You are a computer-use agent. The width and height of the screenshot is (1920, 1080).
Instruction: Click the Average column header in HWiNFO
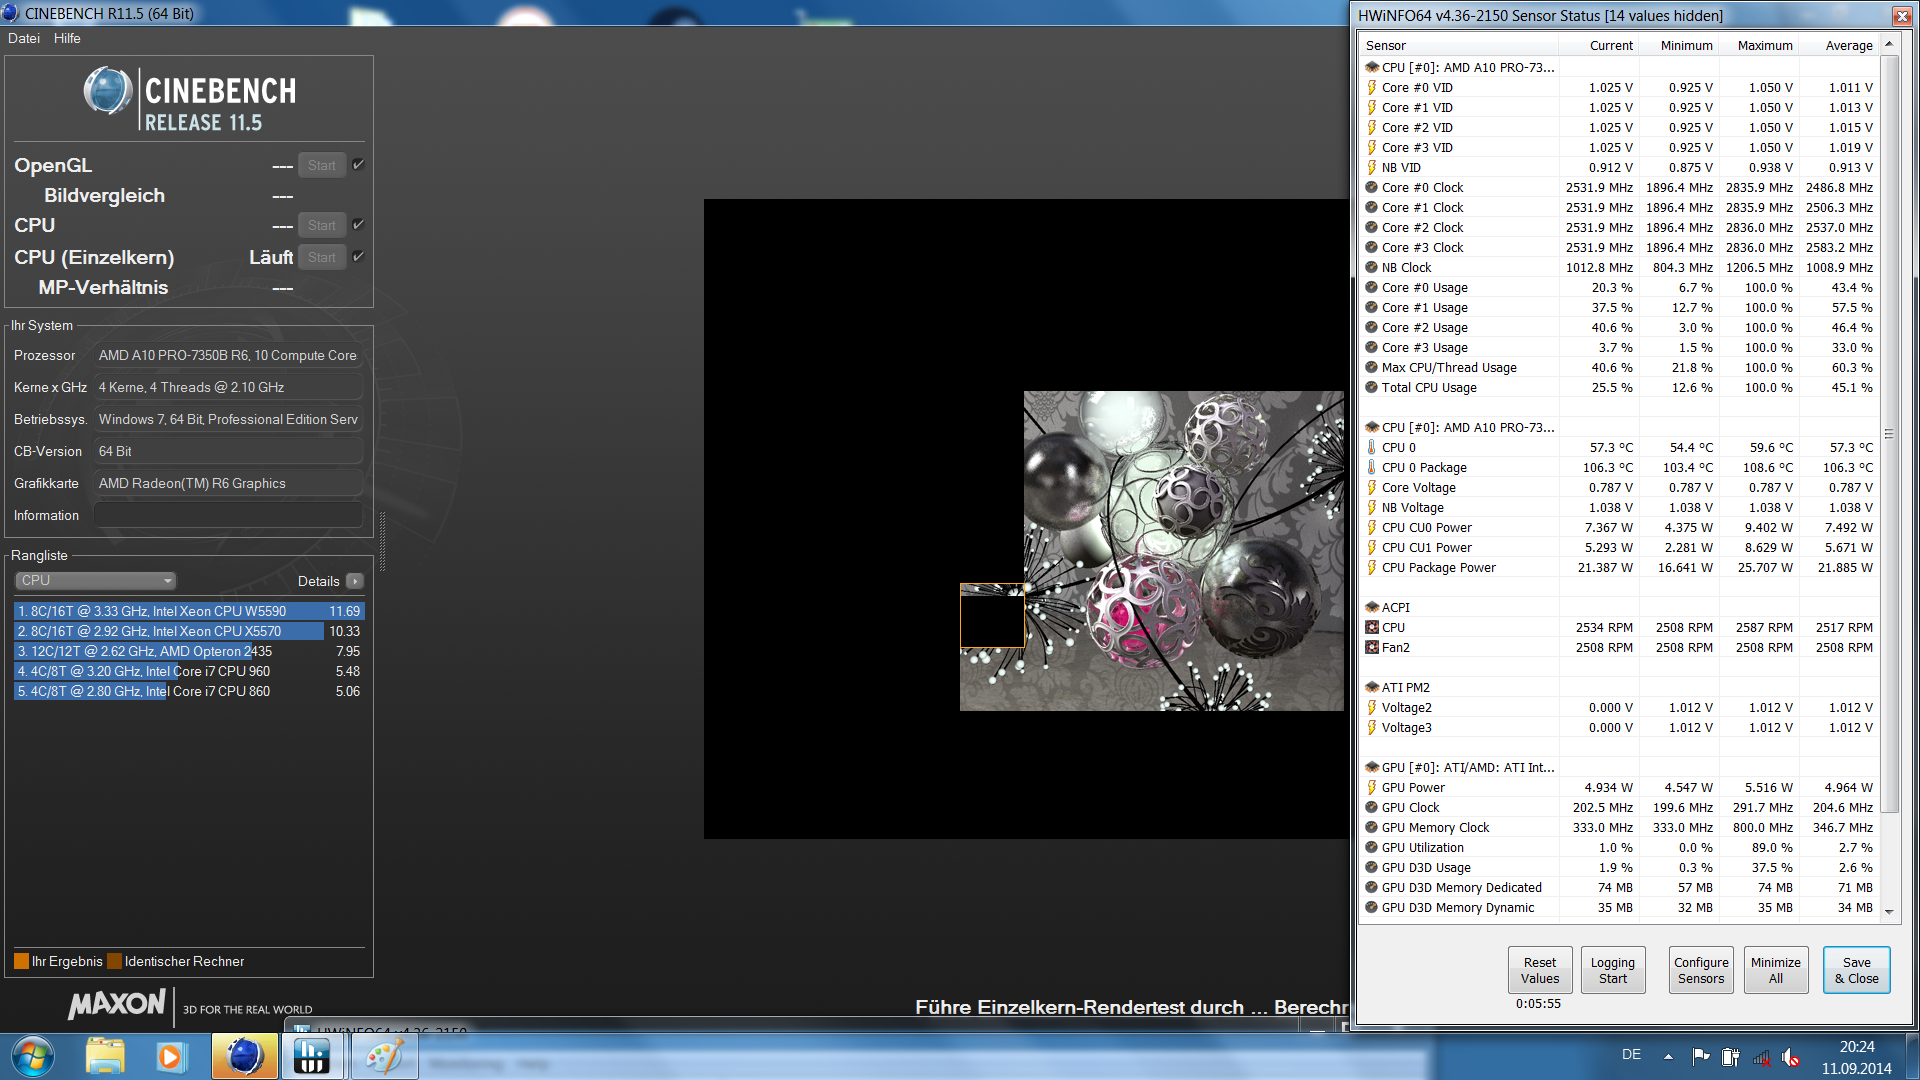[x=1839, y=45]
